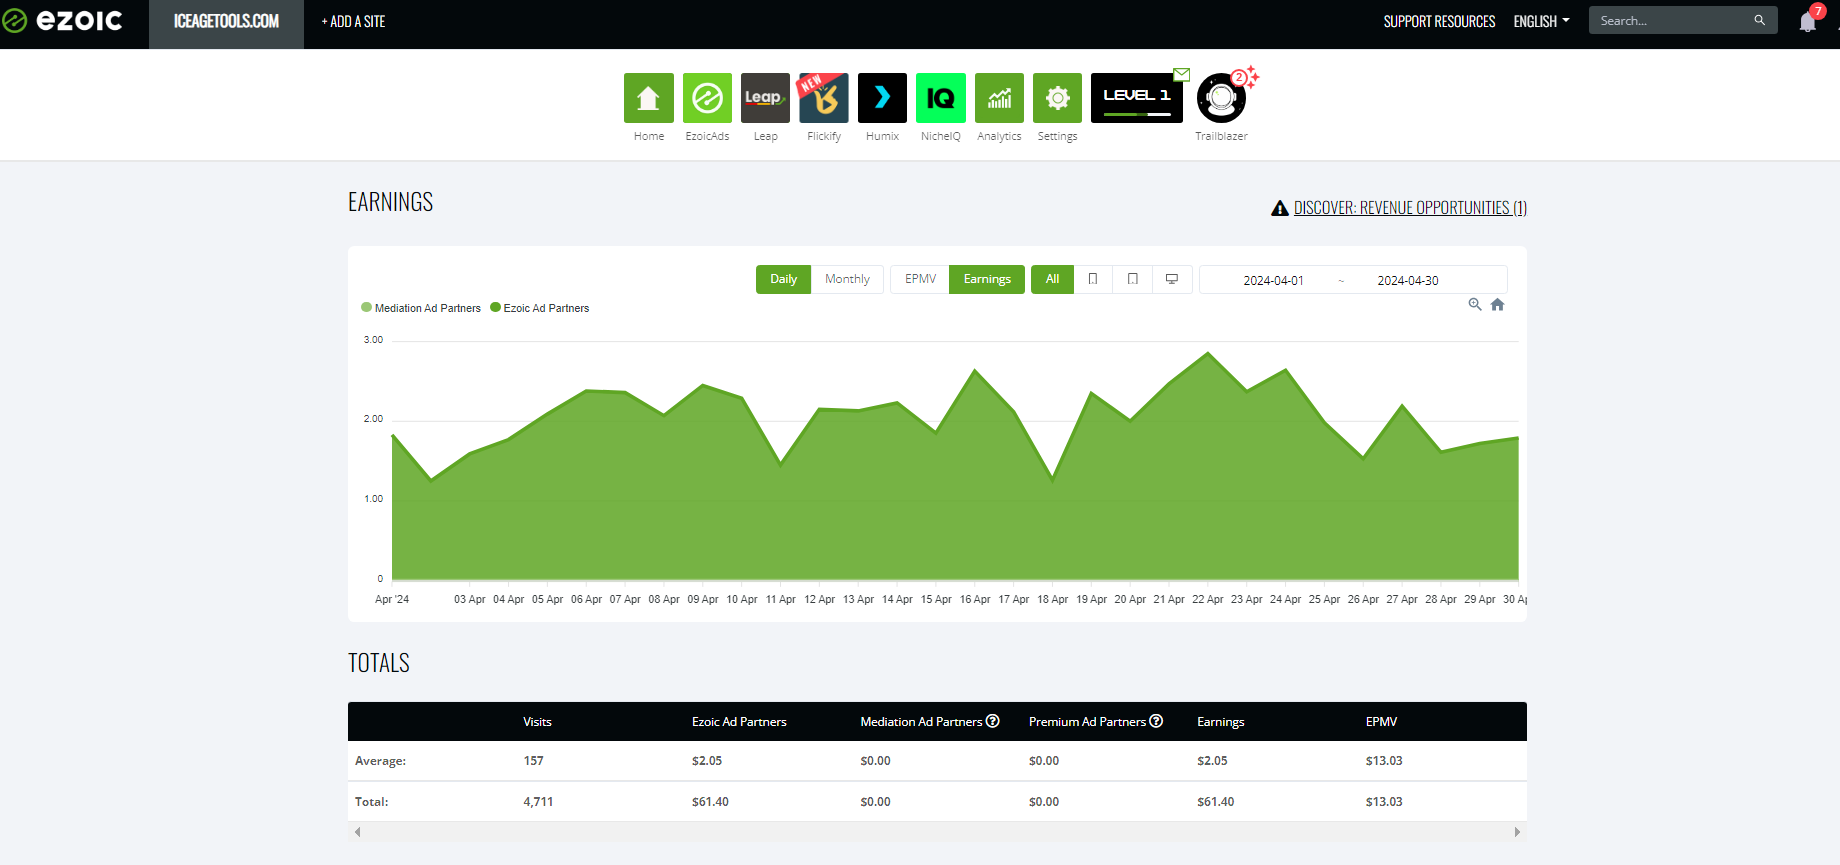Image resolution: width=1840 pixels, height=865 pixels.
Task: Click the Ezoic logo
Action: pos(62,20)
